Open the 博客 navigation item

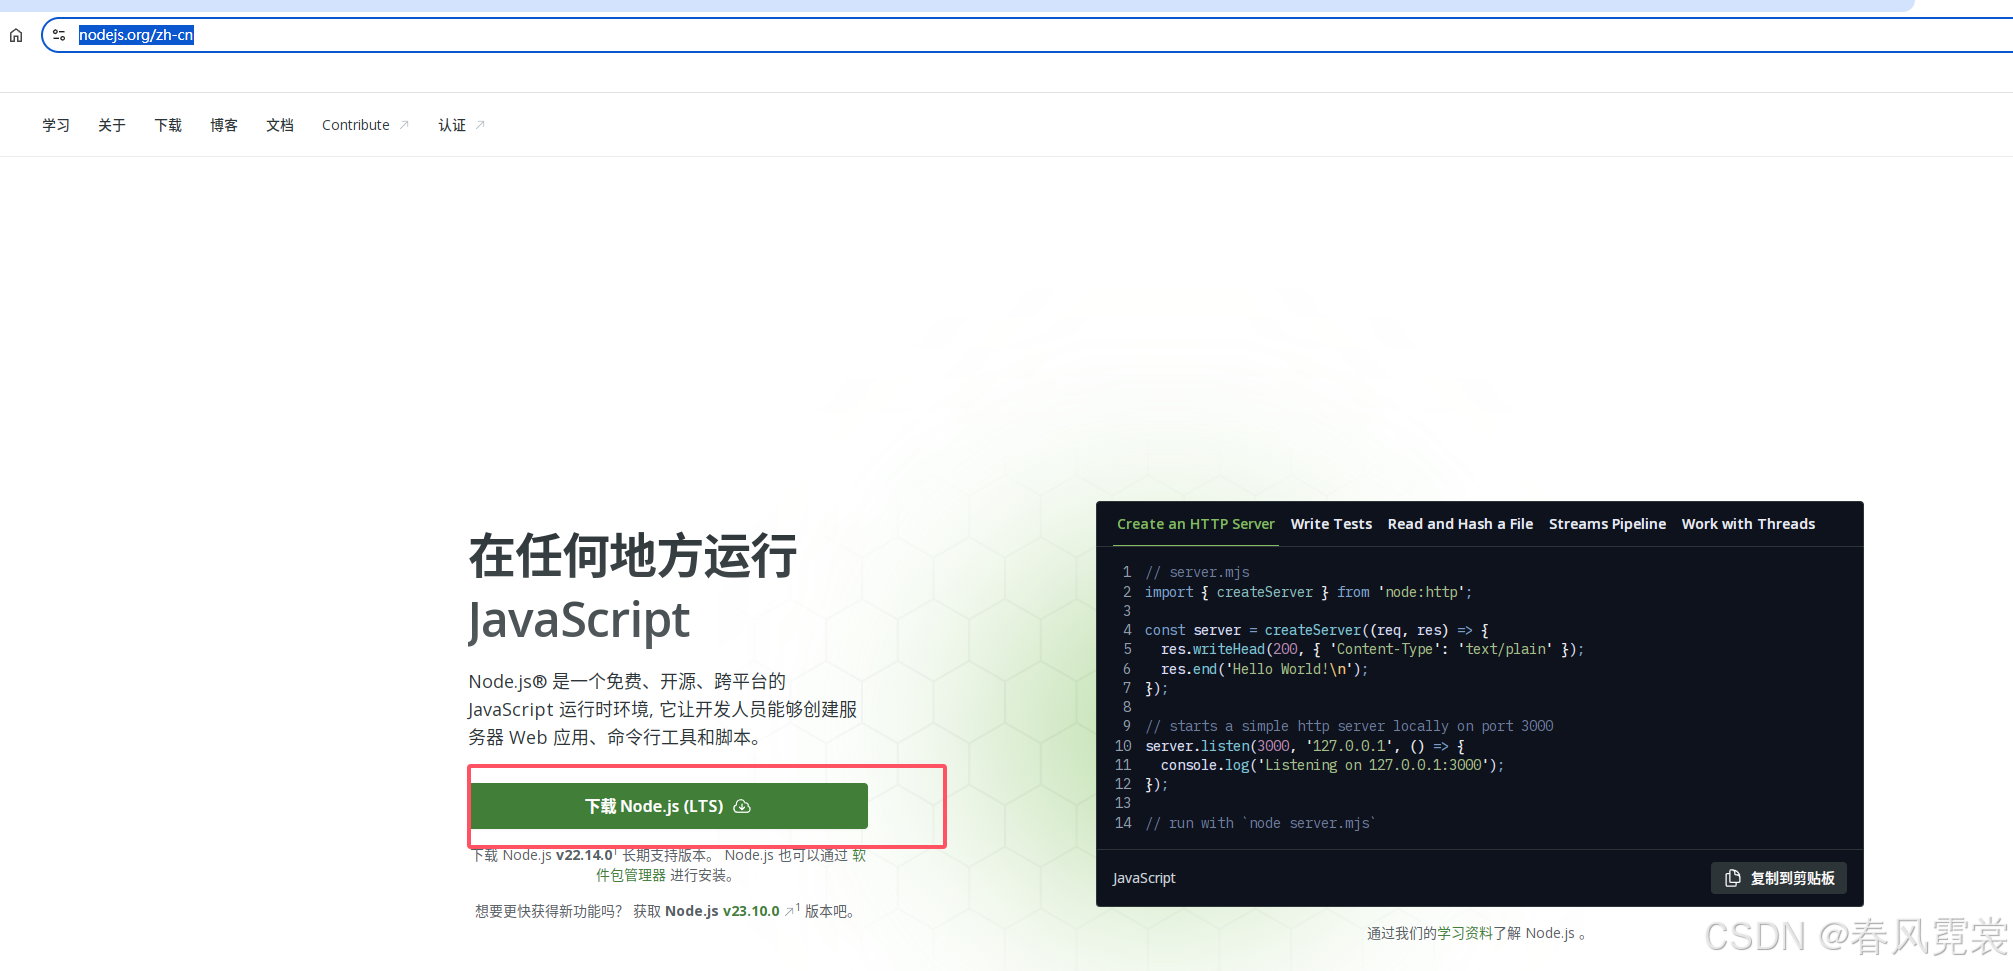[224, 125]
